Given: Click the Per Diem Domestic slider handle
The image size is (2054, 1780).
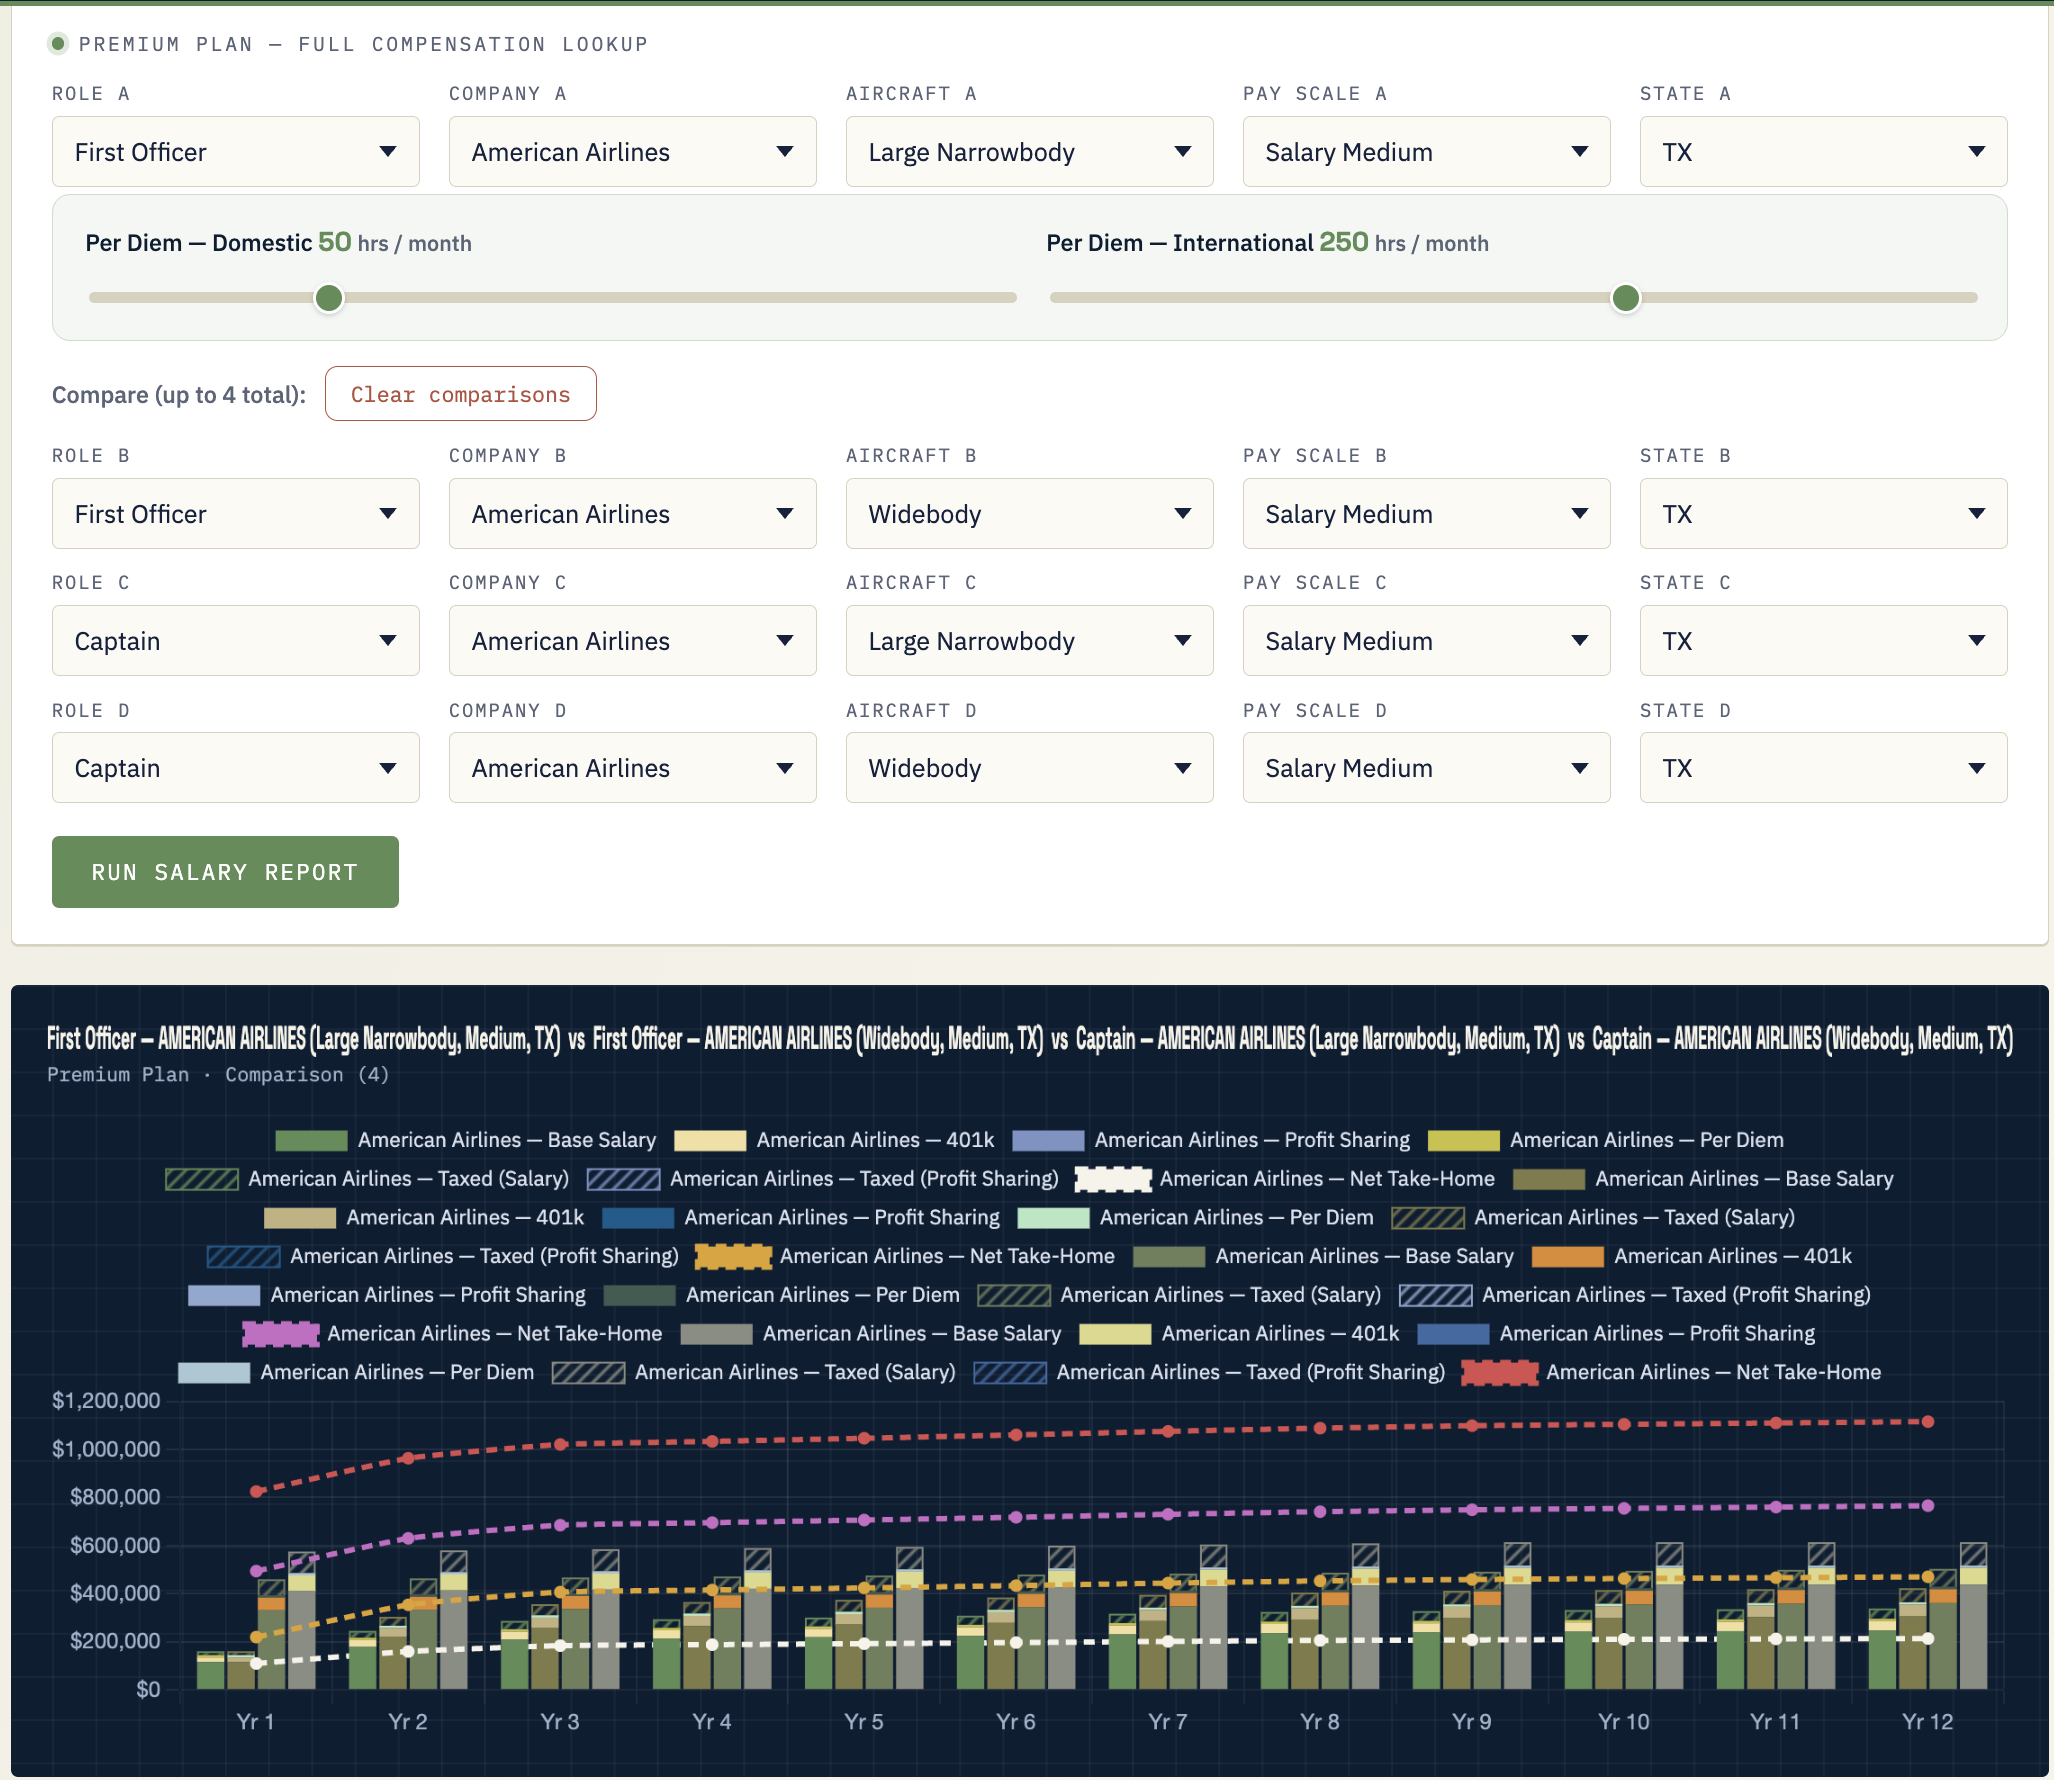Looking at the screenshot, I should (329, 298).
